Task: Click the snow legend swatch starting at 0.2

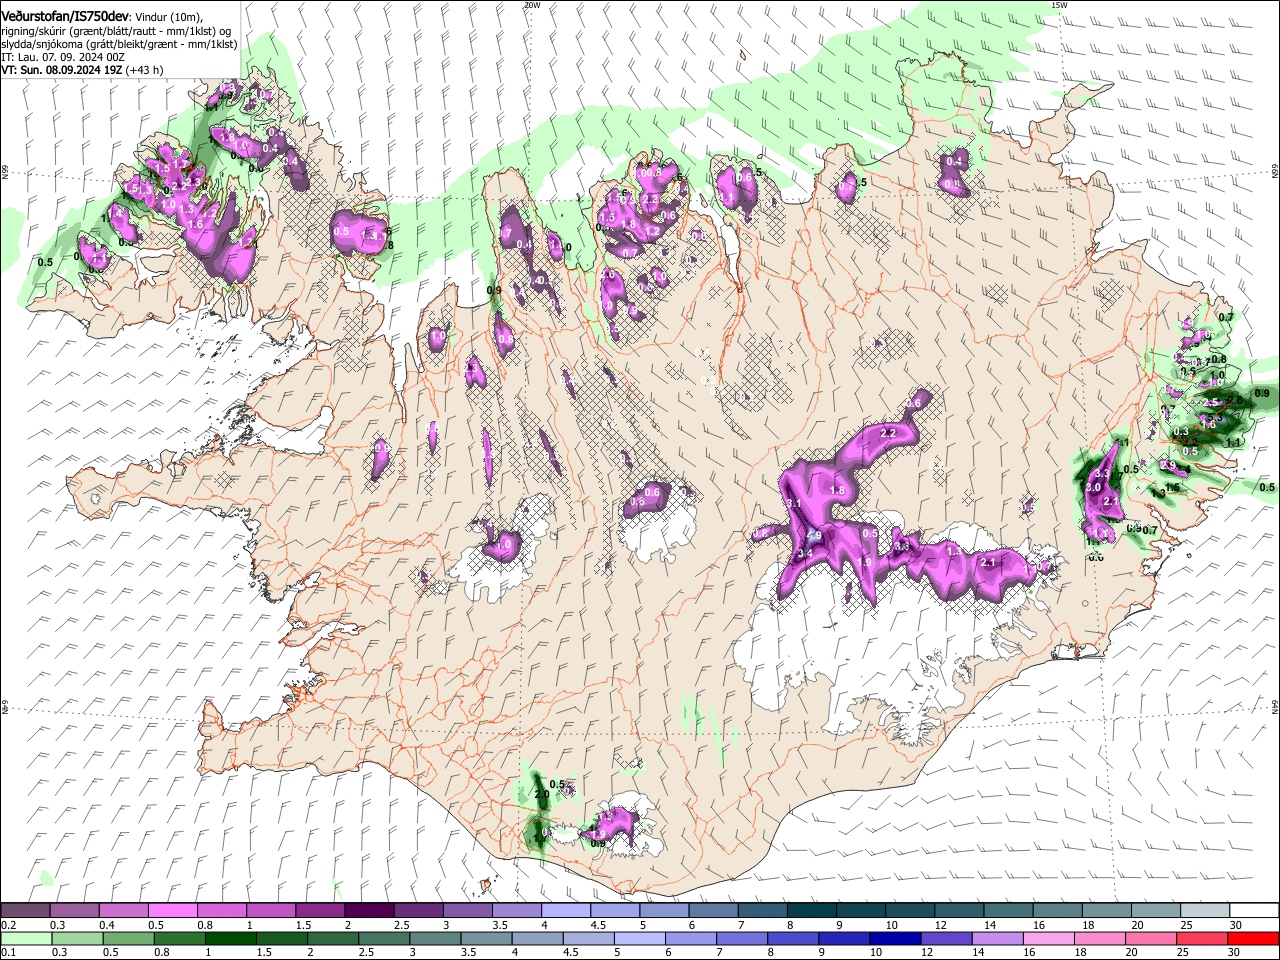Action: point(26,911)
